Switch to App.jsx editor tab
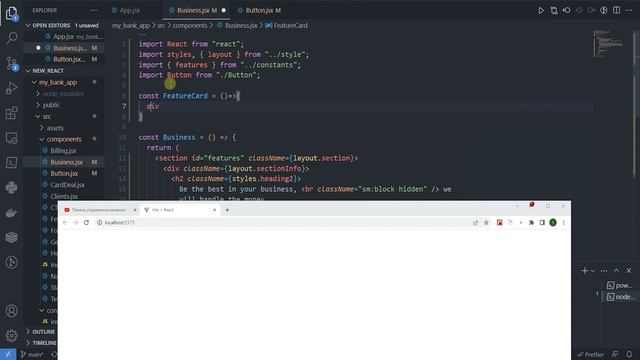Viewport: 640px width, 360px height. [130, 10]
